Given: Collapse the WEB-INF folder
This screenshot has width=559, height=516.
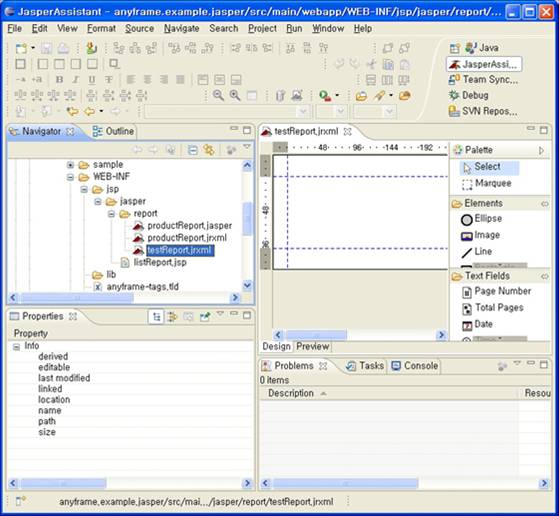Looking at the screenshot, I should [x=70, y=177].
